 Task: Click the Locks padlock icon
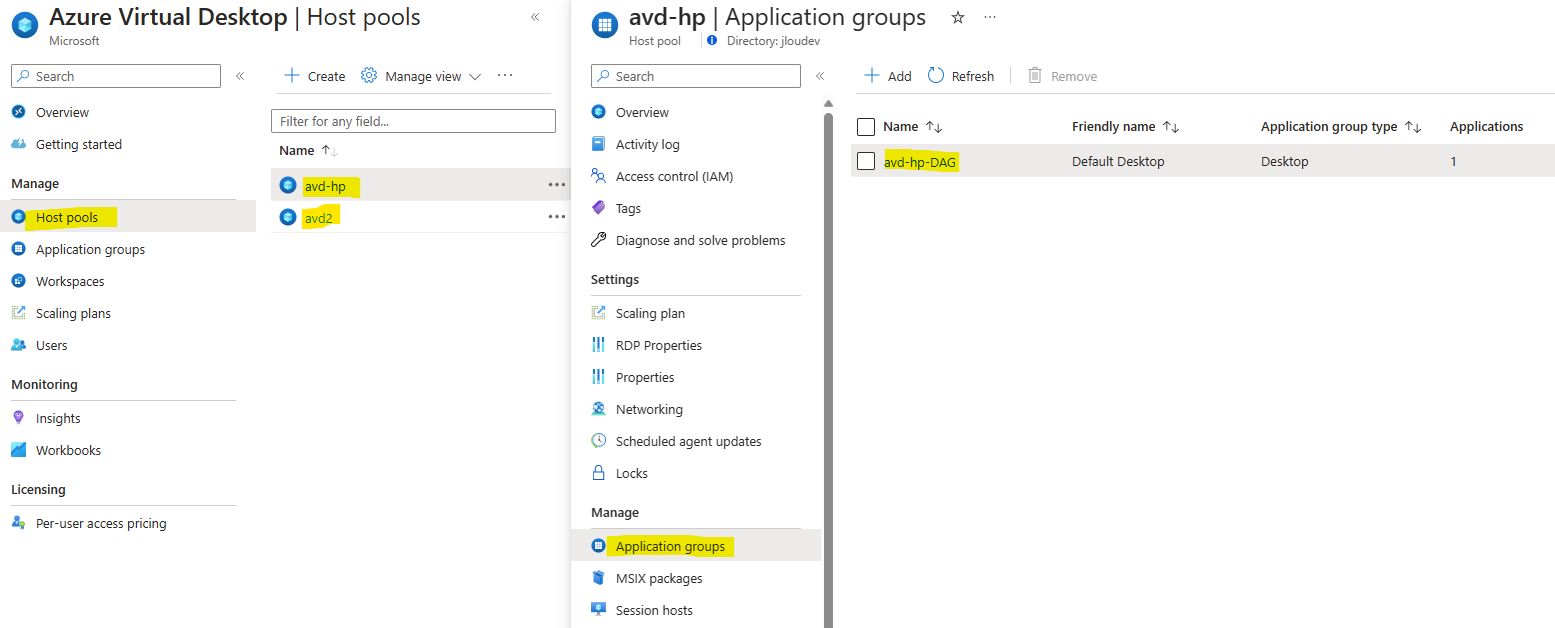tap(599, 473)
